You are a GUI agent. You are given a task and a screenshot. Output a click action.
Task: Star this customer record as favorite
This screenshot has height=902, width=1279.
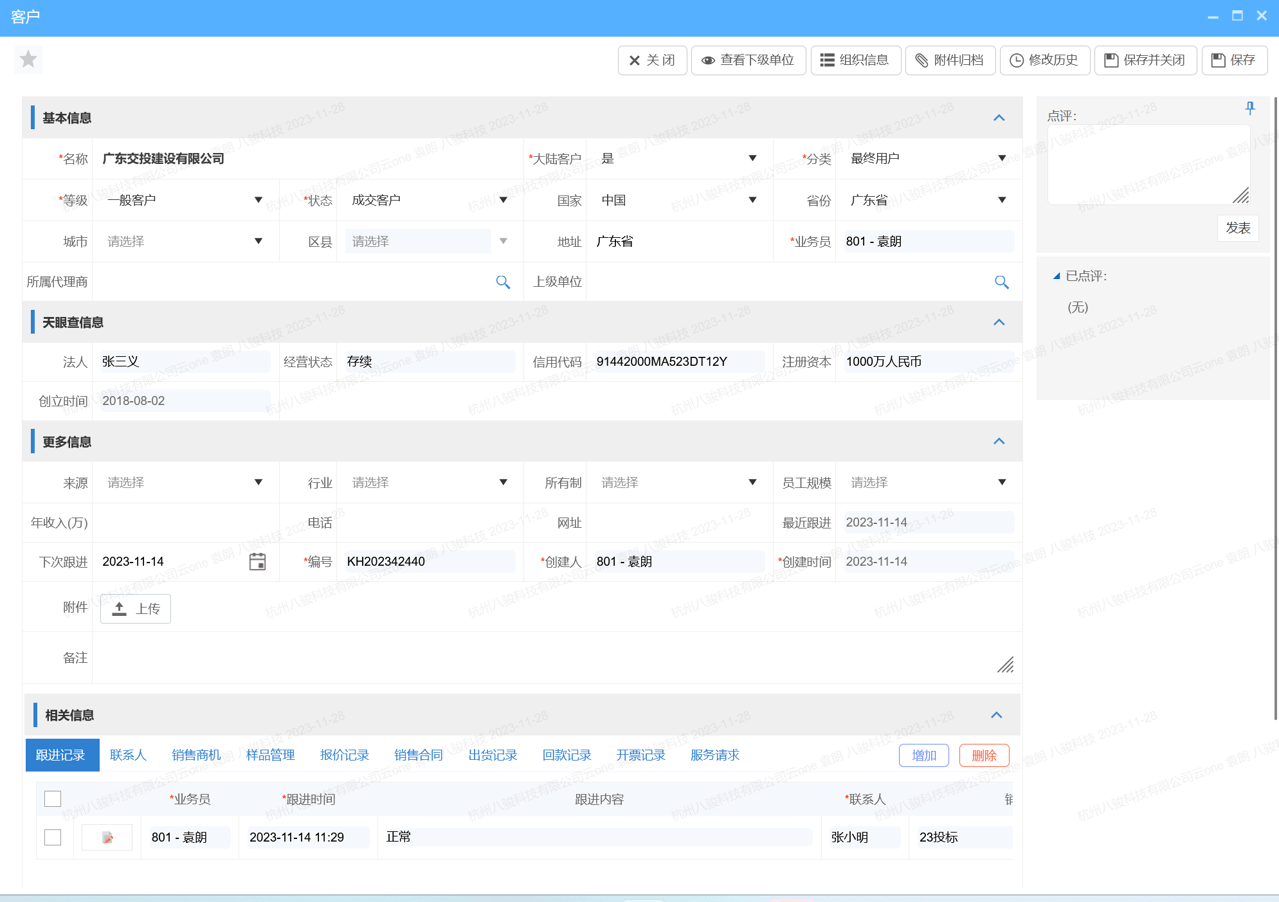tap(27, 59)
